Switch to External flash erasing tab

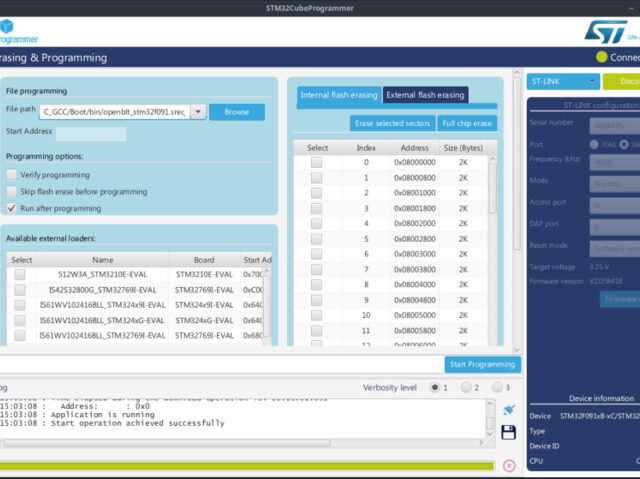click(x=425, y=95)
